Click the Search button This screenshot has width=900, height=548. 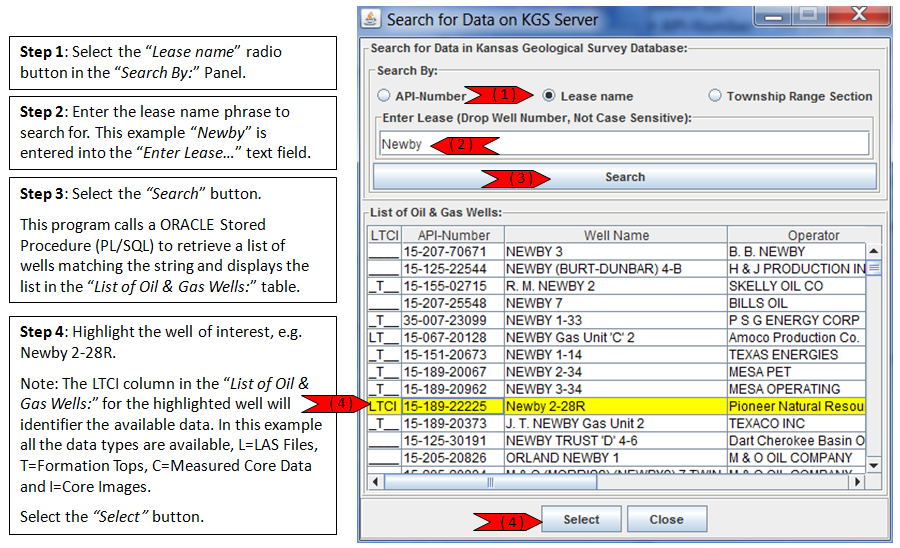click(x=625, y=177)
